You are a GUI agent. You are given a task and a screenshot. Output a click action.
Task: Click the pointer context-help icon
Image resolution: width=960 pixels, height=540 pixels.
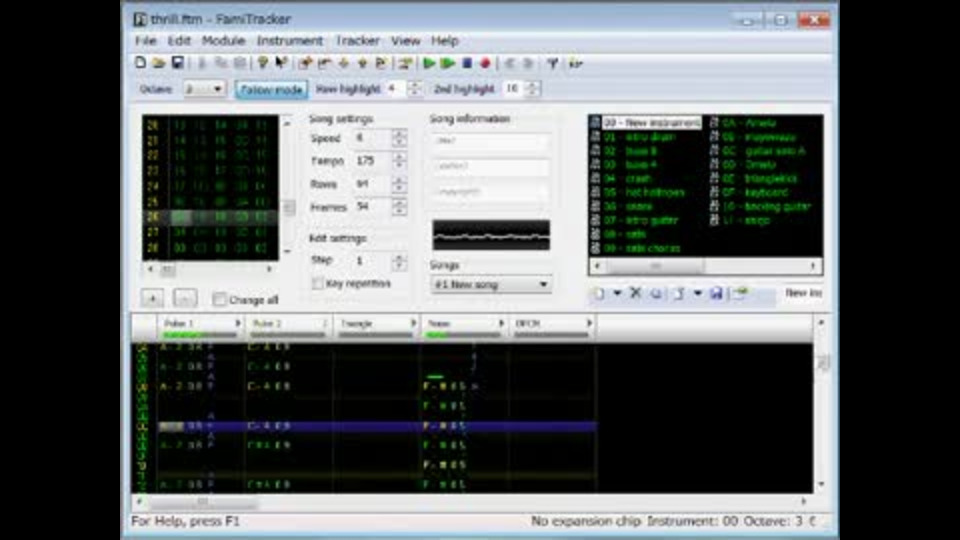(281, 63)
